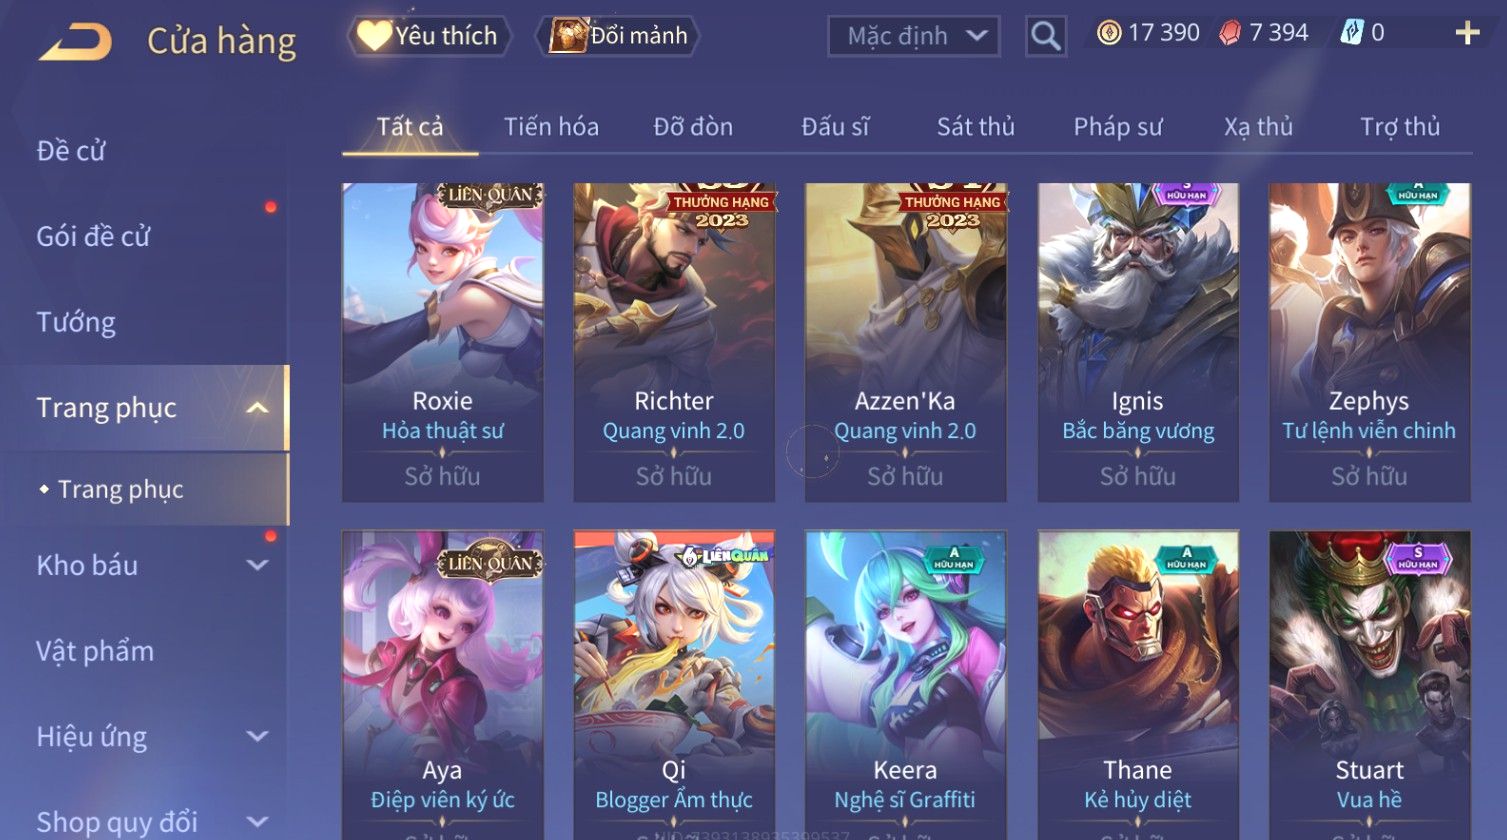Open the Mặc định sort dropdown

tap(914, 36)
